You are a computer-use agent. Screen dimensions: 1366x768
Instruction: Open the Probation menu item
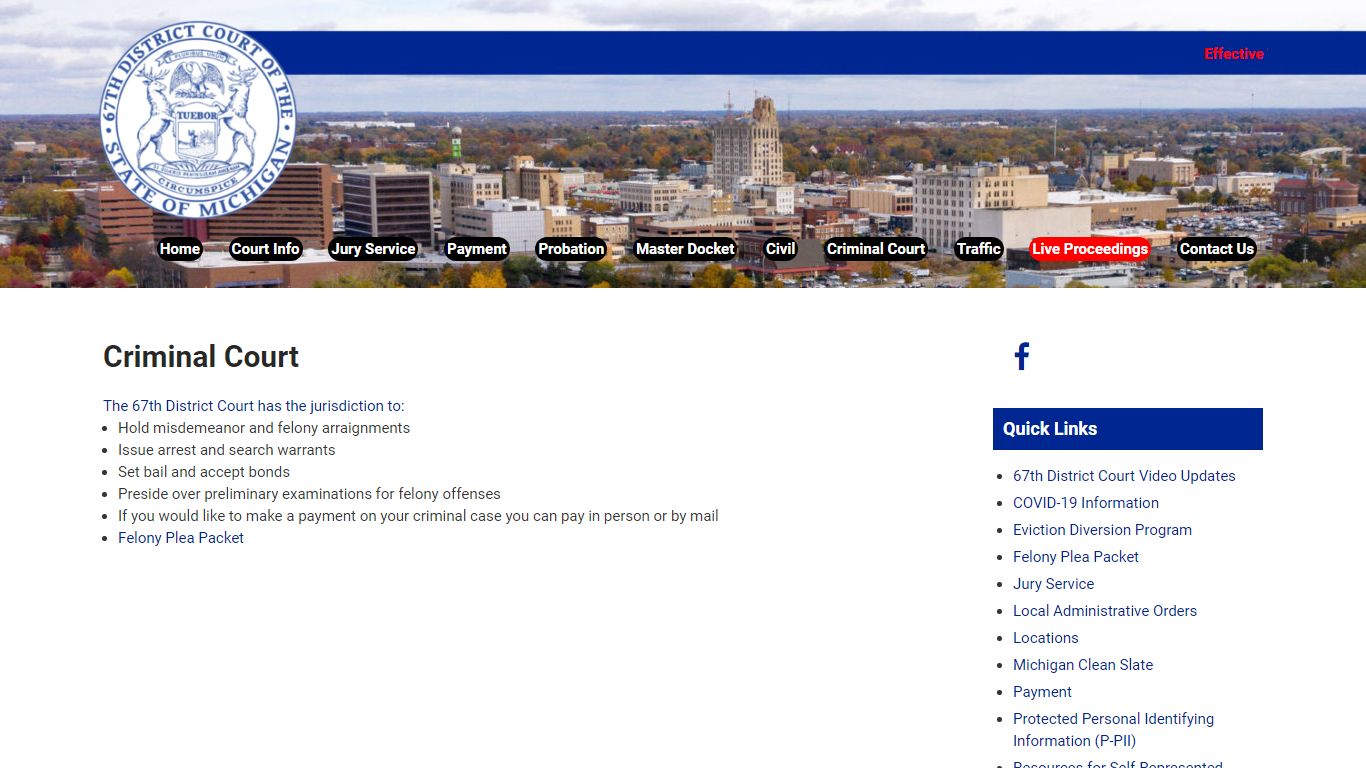tap(571, 249)
